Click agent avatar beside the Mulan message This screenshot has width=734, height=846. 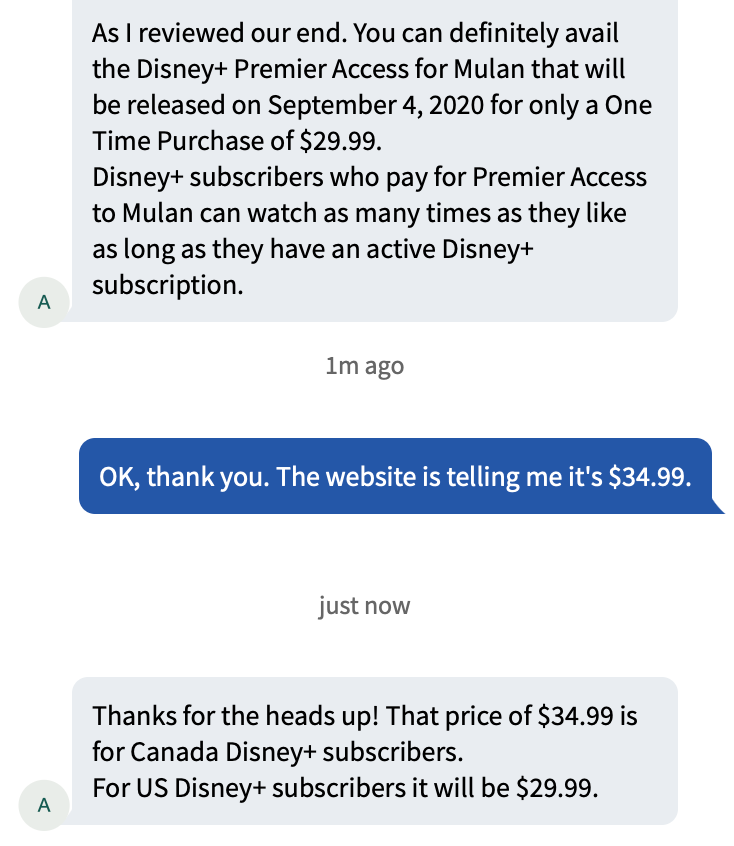tap(43, 302)
